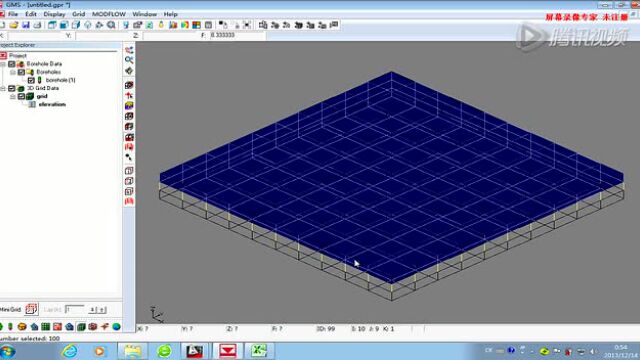Click the F value field showing 8.333333
The height and width of the screenshot is (360, 640).
[x=237, y=36]
